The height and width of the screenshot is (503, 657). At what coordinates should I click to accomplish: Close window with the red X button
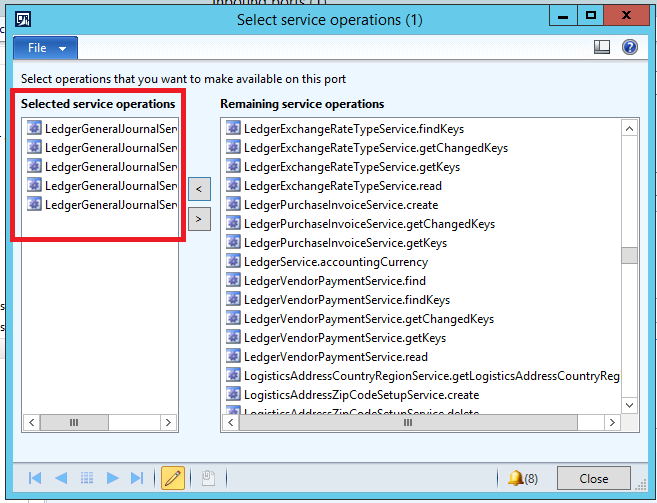pyautogui.click(x=626, y=16)
